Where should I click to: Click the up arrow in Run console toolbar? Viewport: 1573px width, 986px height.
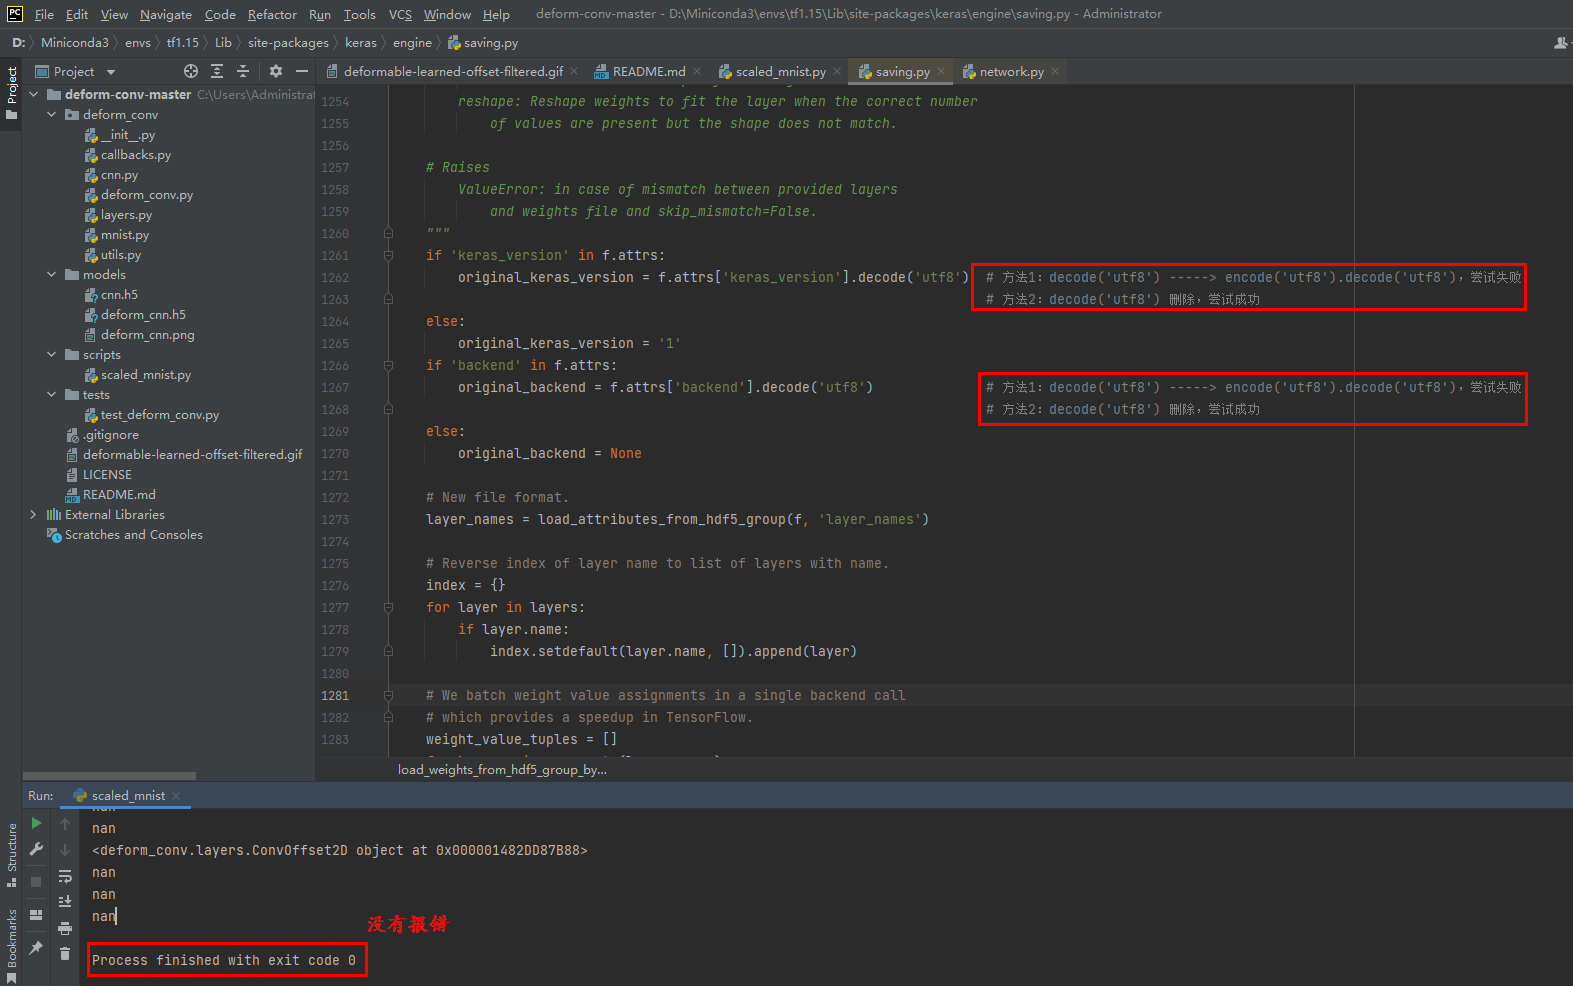(65, 824)
